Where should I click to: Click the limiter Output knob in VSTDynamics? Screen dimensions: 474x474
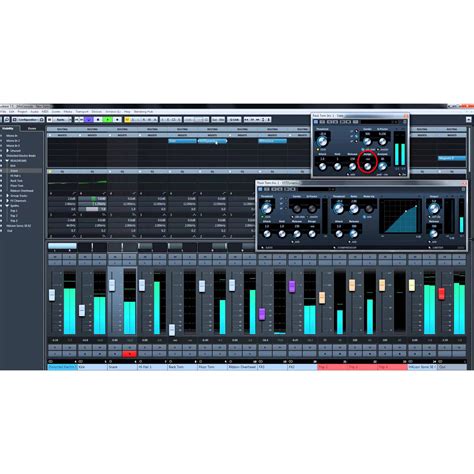pos(434,209)
